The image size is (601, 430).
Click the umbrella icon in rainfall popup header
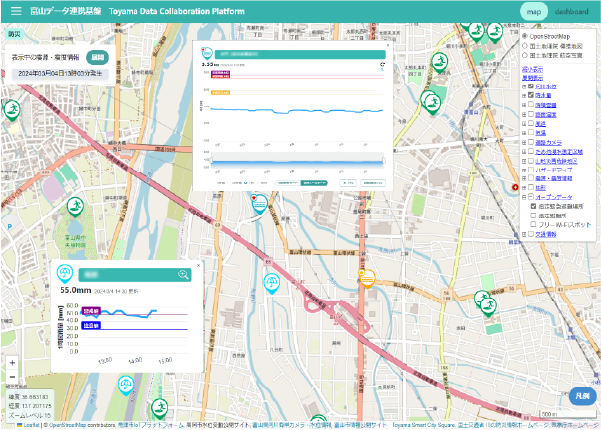[65, 273]
